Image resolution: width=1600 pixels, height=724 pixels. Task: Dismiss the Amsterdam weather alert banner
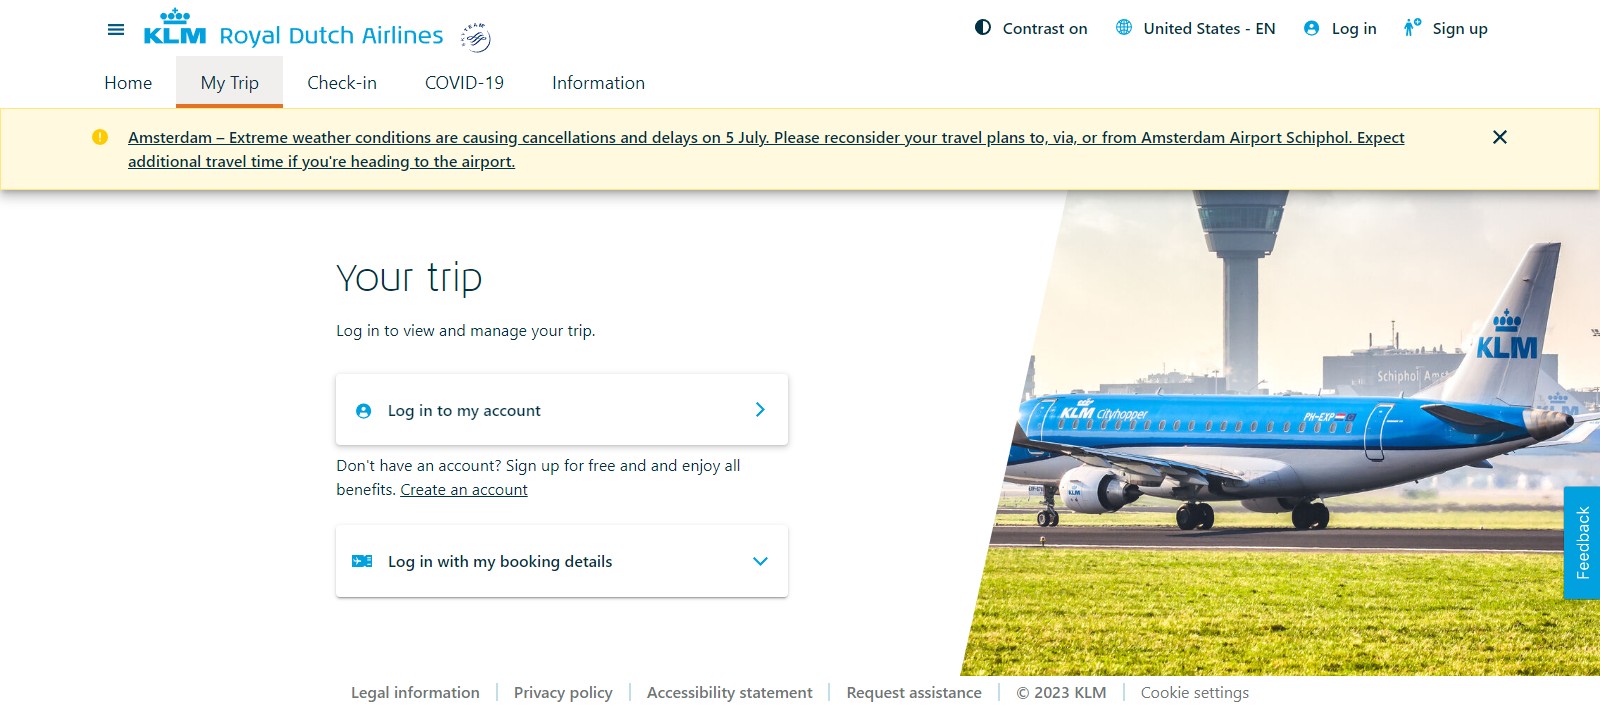coord(1500,137)
